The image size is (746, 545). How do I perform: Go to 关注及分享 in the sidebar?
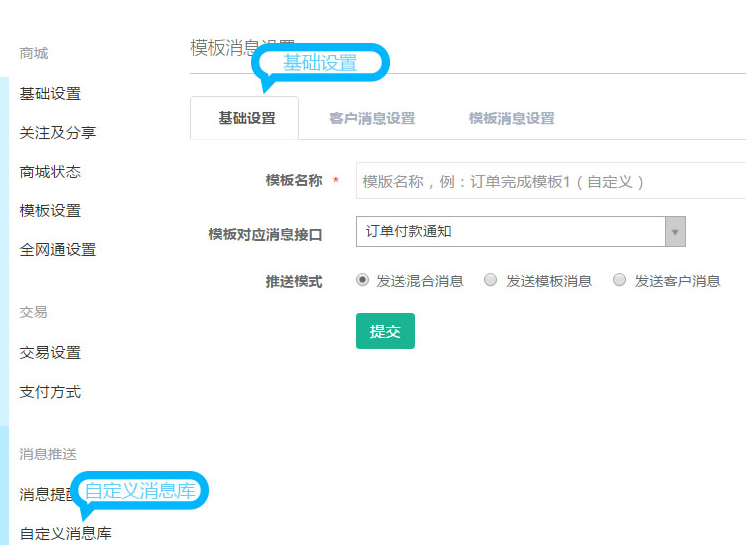click(57, 133)
